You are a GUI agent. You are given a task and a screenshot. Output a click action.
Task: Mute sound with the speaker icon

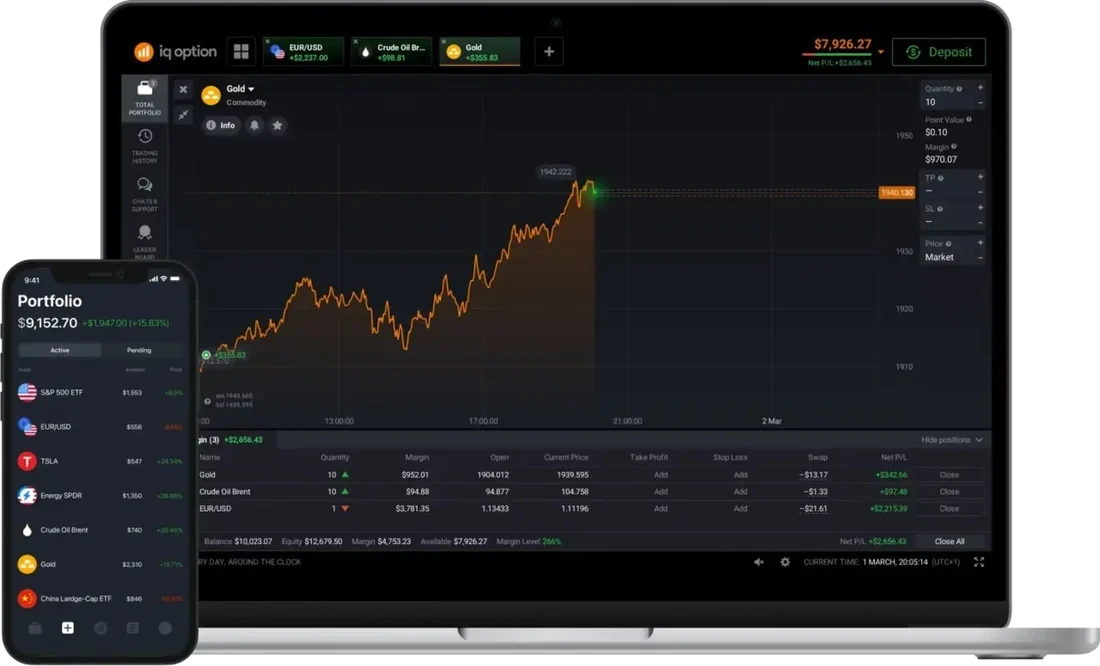(759, 561)
